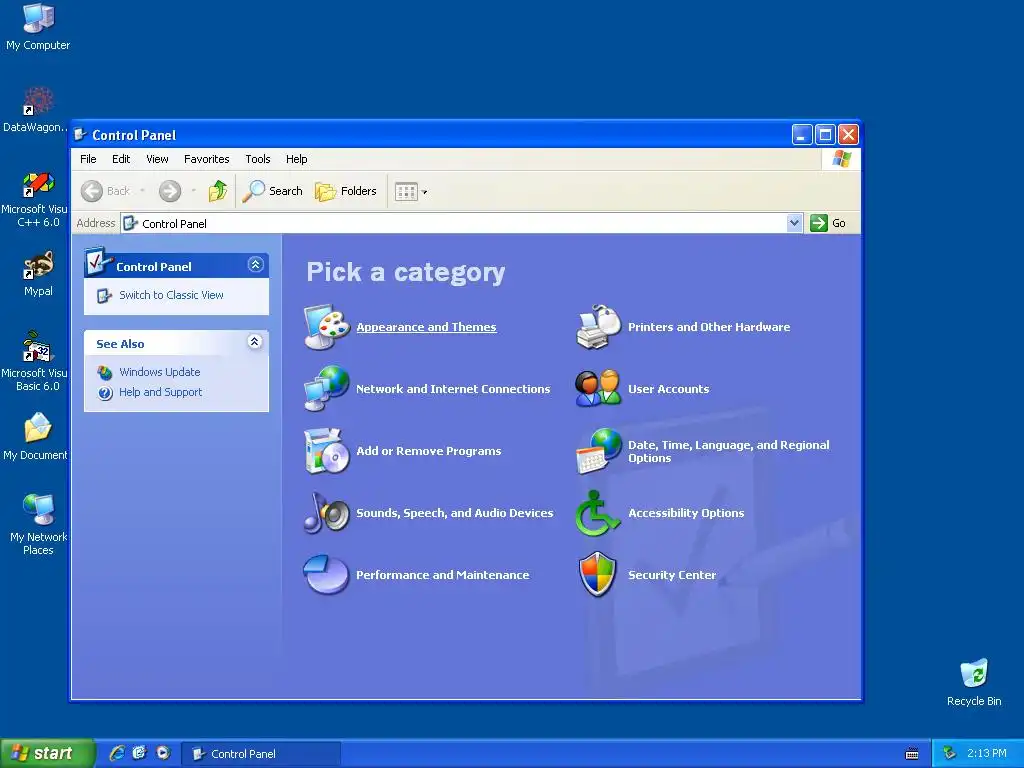Open the Performance and Maintenance pie chart icon
The image size is (1024, 768).
[327, 575]
